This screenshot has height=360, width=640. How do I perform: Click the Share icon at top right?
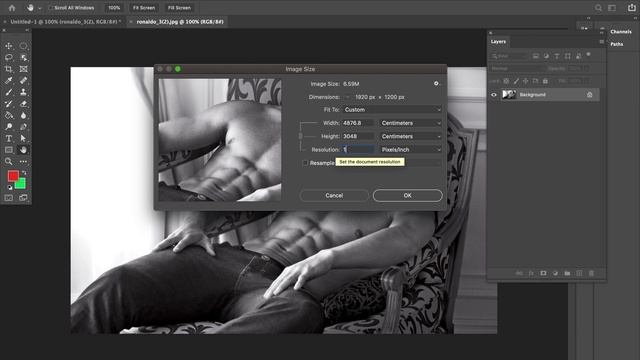631,7
